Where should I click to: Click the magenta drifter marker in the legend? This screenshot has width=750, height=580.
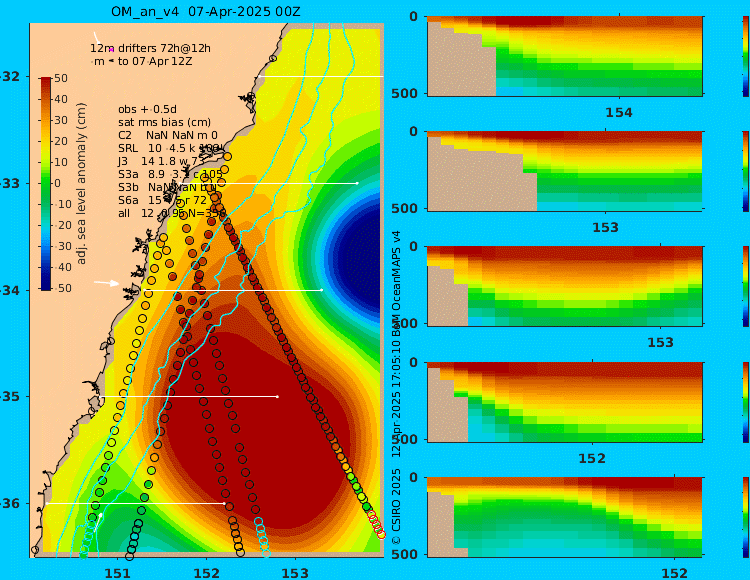pos(111,49)
